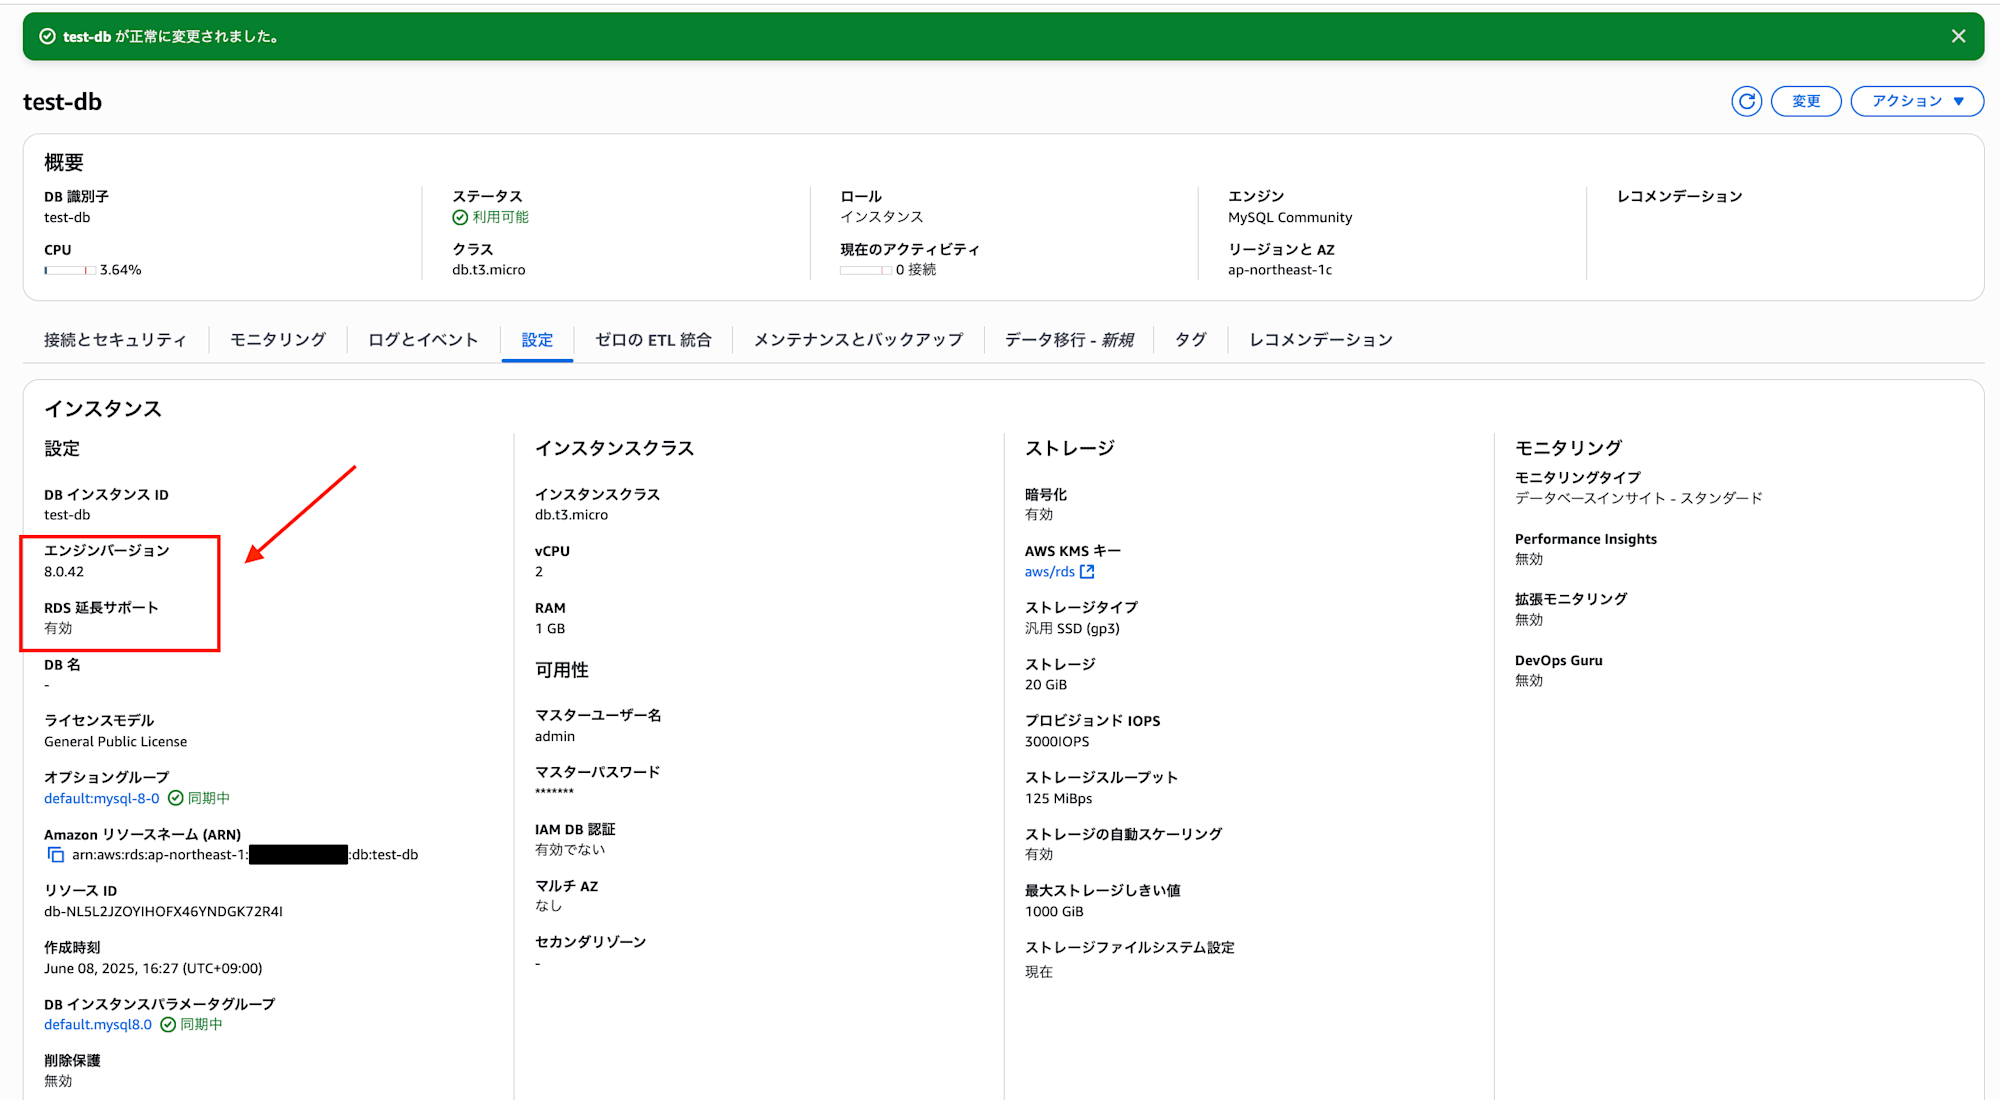Click db.t3.micro under インスタンスクラス section
The height and width of the screenshot is (1100, 2000).
(x=571, y=515)
